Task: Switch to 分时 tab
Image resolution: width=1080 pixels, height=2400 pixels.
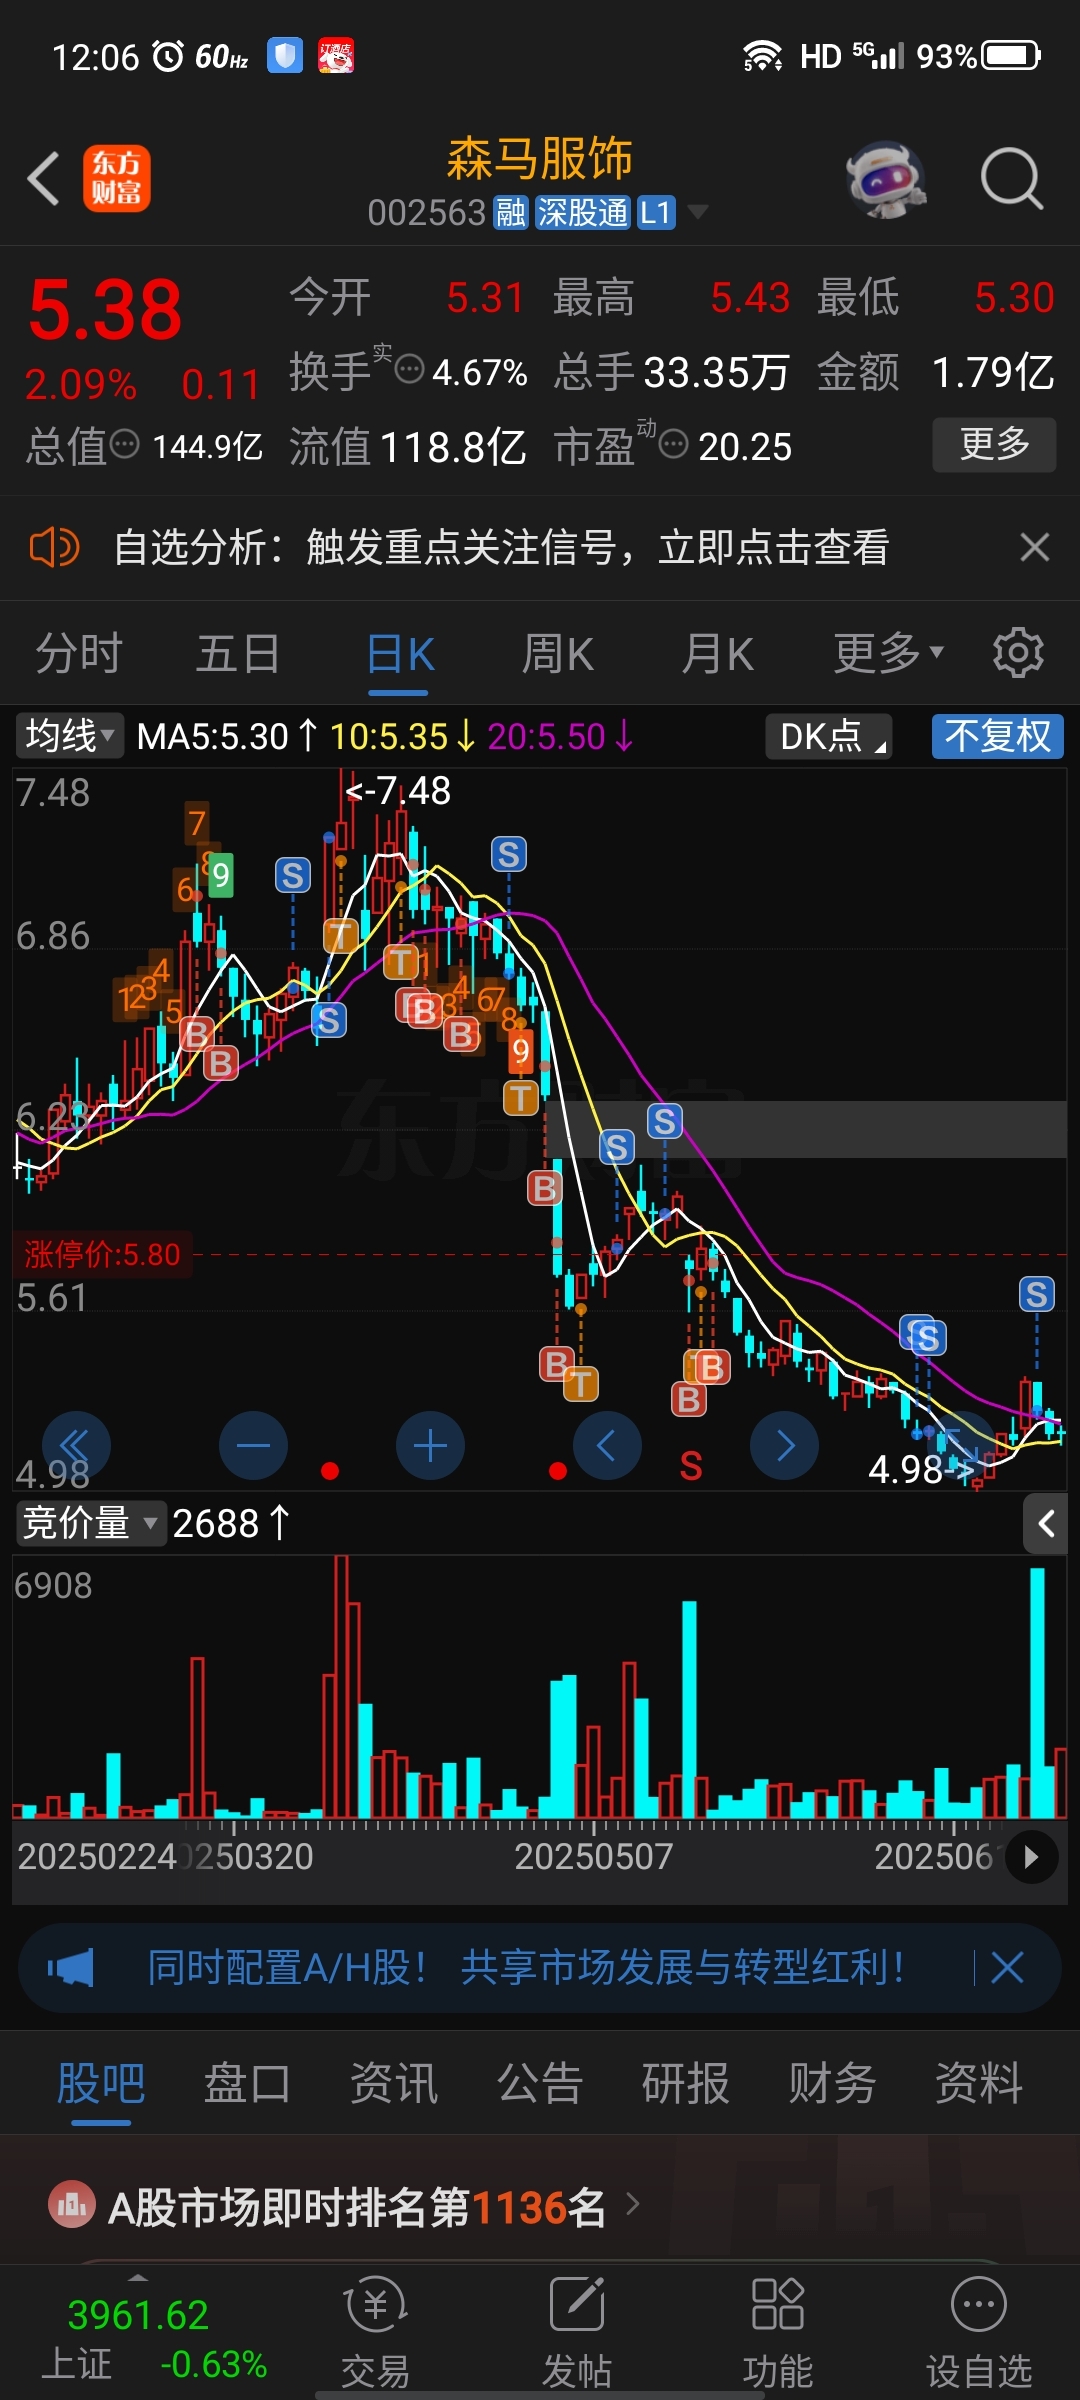Action: pyautogui.click(x=79, y=654)
